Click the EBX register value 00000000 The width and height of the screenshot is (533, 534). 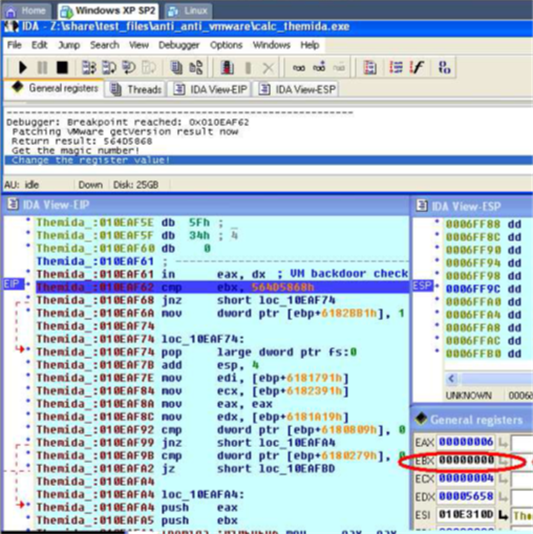tap(466, 460)
